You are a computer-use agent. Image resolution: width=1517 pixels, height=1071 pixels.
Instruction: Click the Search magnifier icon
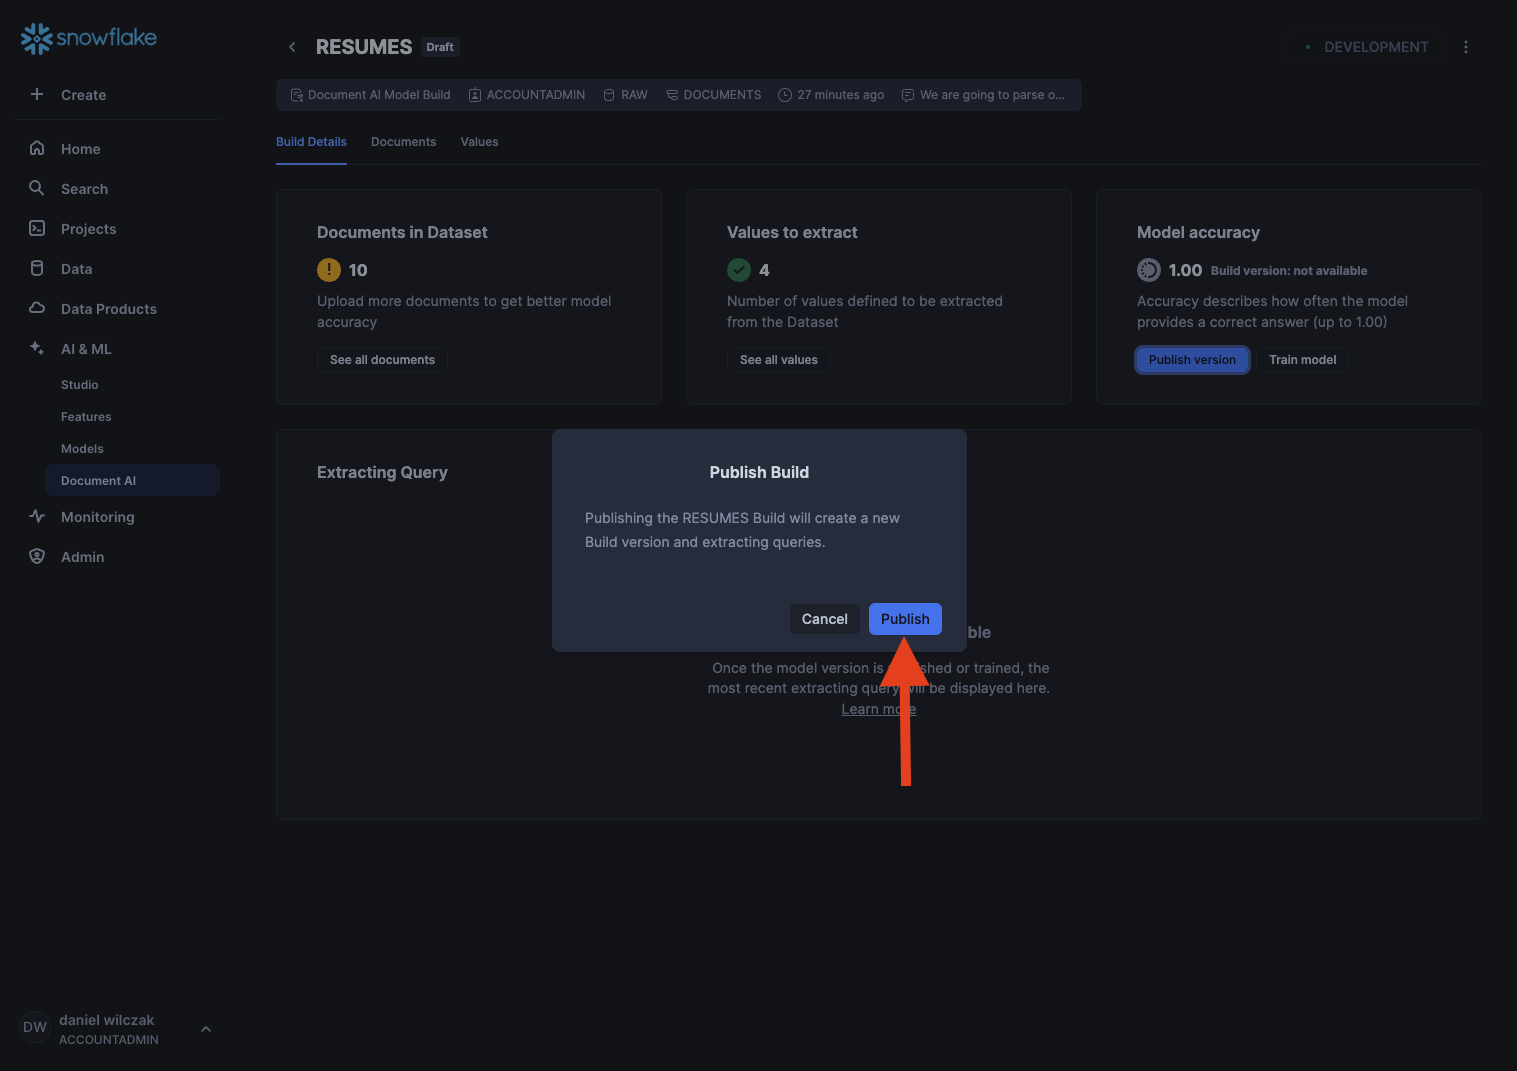coord(37,188)
